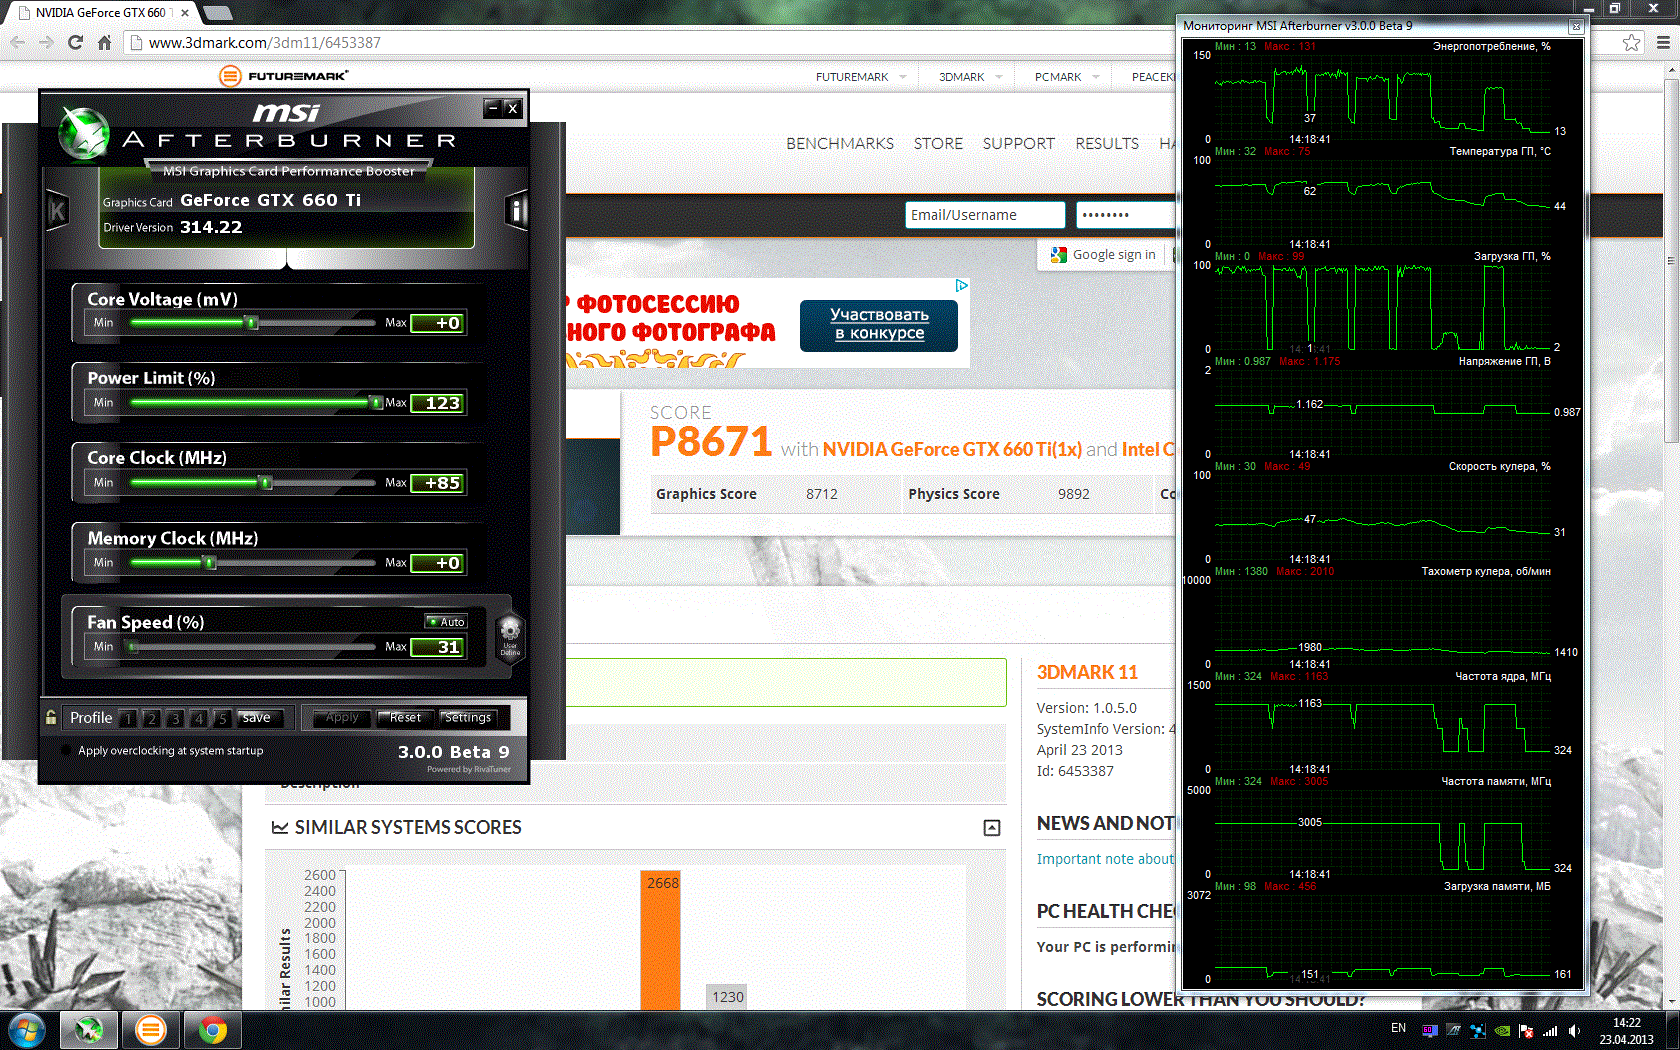Viewport: 1680px width, 1050px height.
Task: Click the Power Limit value box 123
Action: pos(438,403)
